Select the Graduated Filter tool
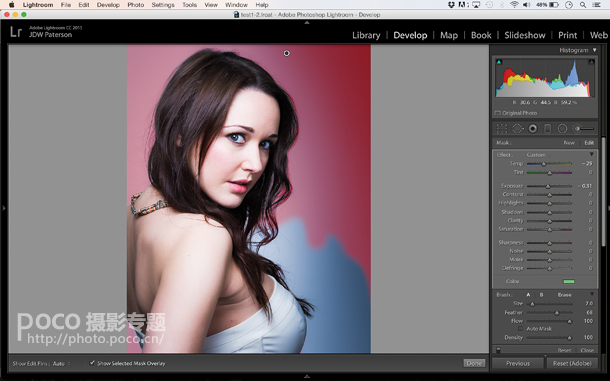Viewport: 610px width, 381px height. point(547,128)
